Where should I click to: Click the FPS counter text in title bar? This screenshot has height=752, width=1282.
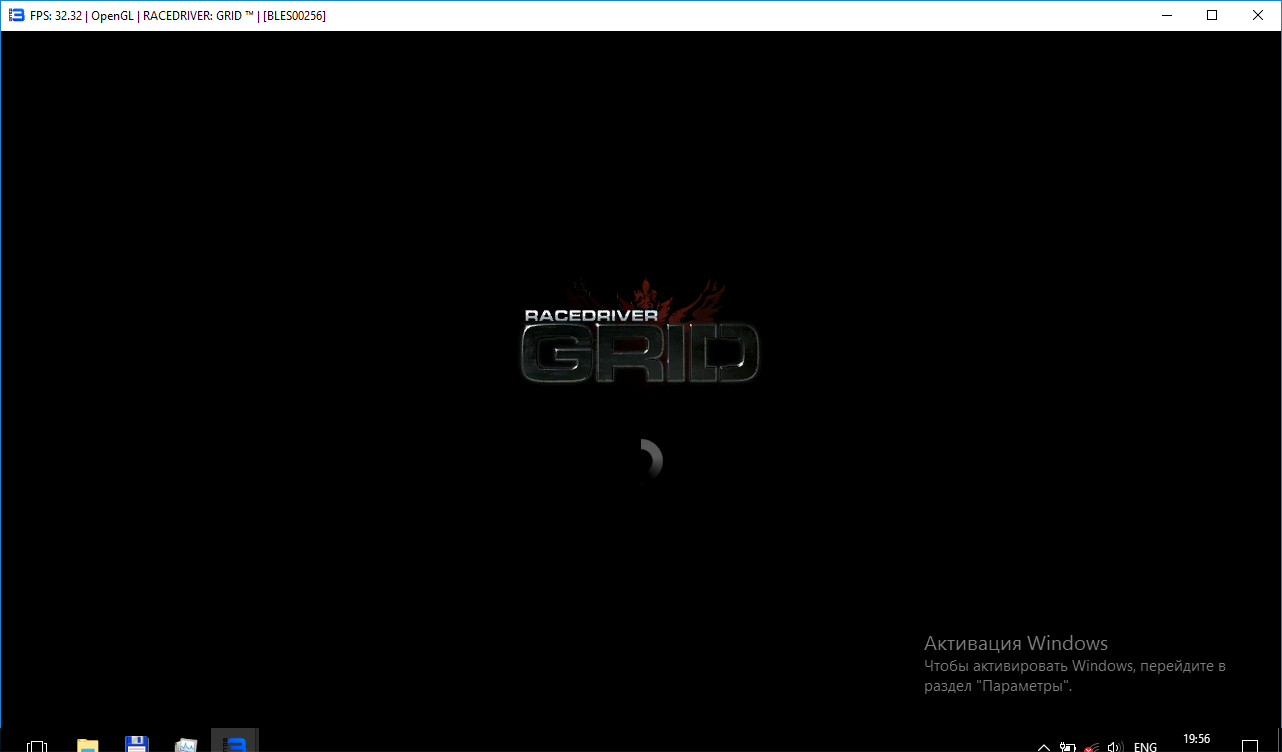(x=56, y=16)
